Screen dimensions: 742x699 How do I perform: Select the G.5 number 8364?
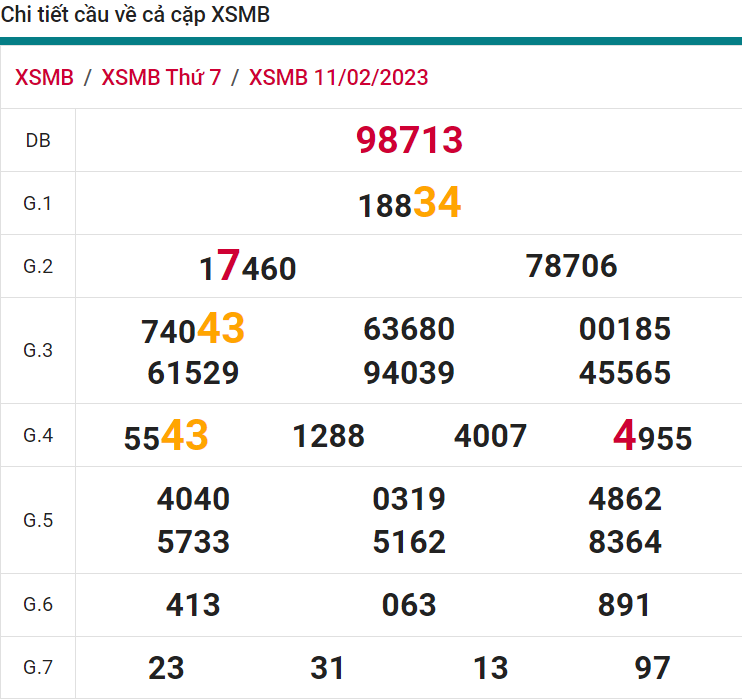[x=625, y=542]
